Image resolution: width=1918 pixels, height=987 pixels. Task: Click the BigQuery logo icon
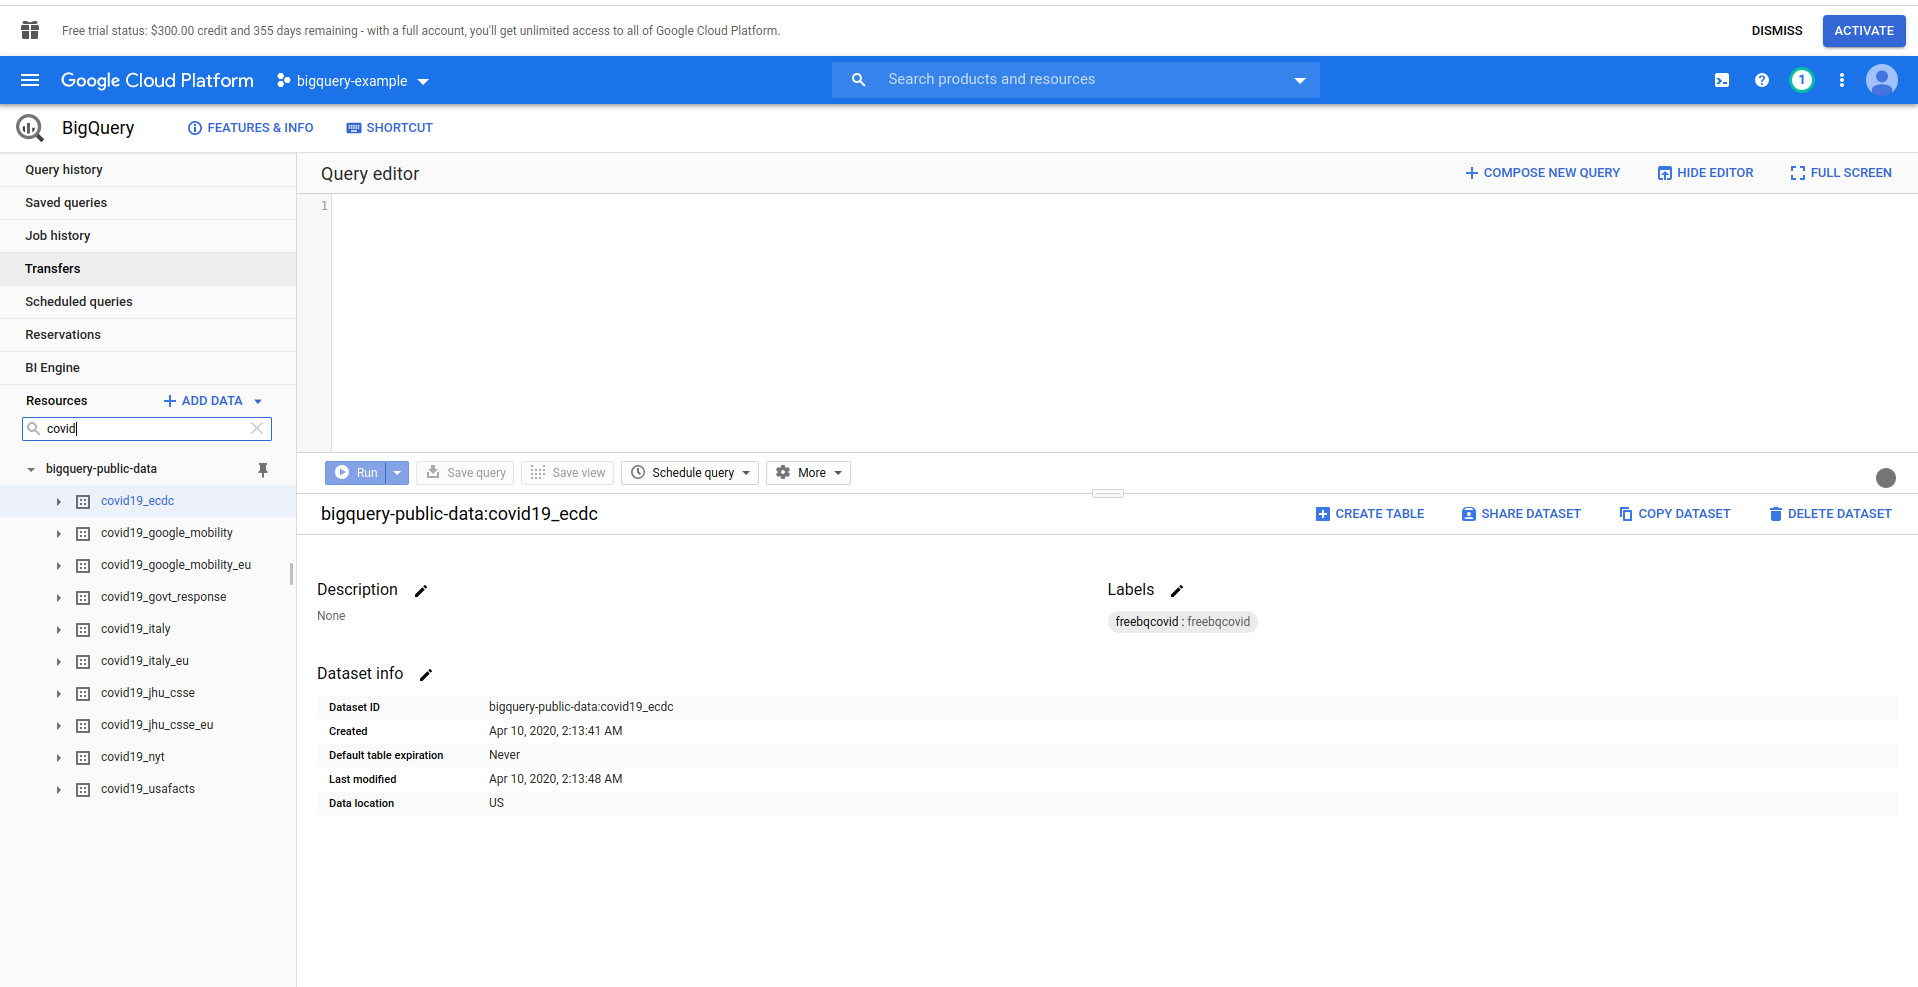(x=30, y=128)
